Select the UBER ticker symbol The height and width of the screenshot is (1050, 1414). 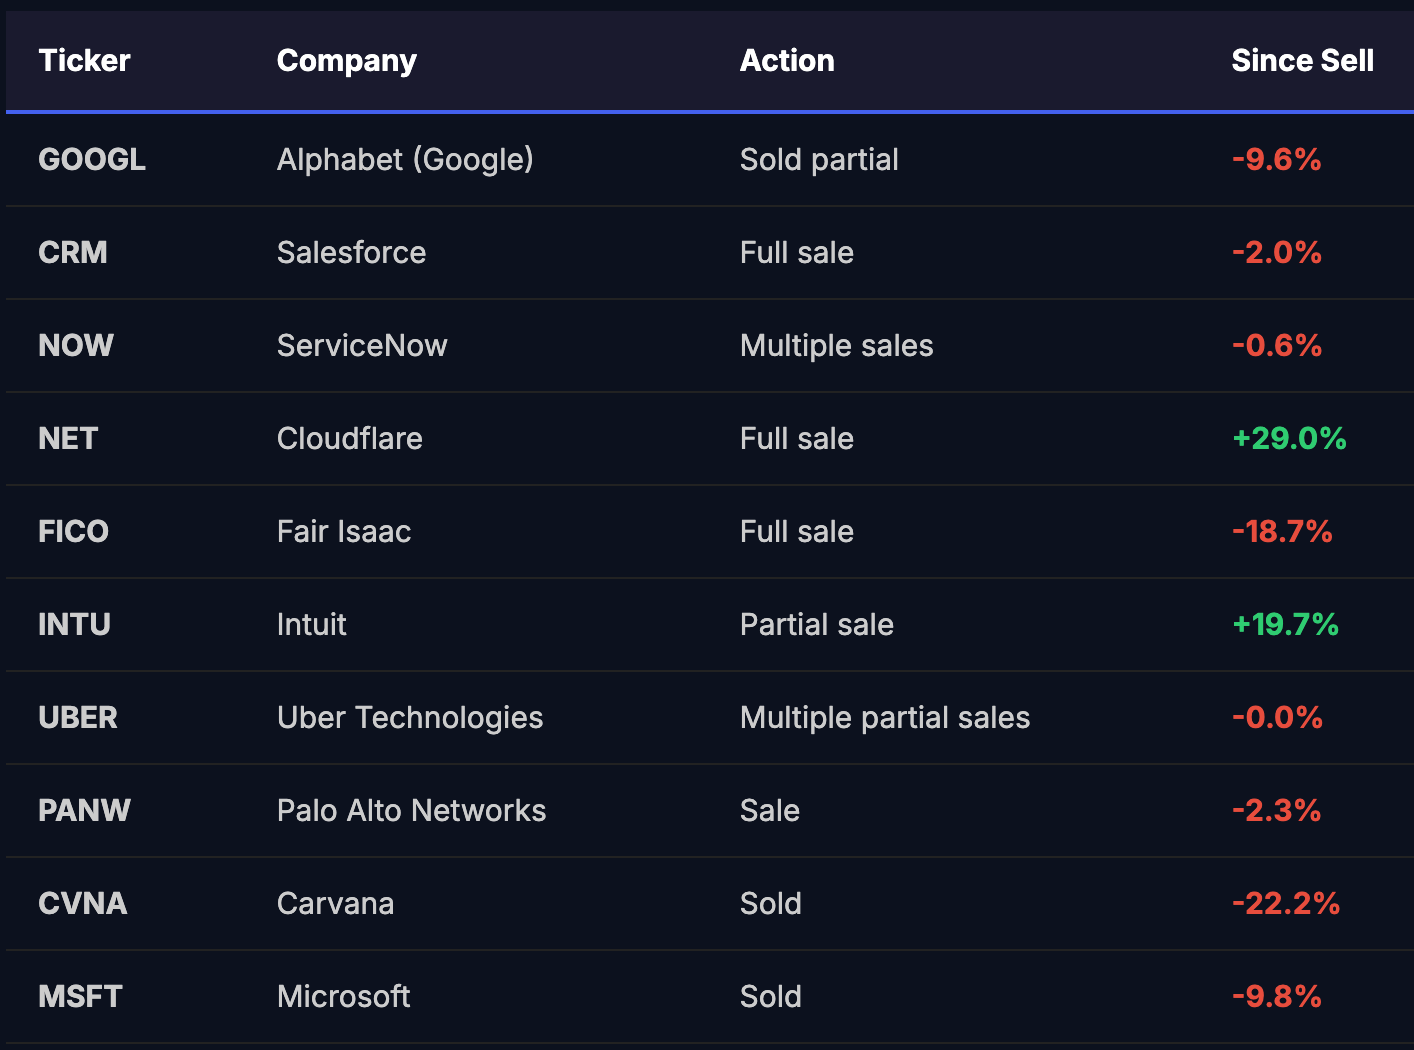(78, 718)
